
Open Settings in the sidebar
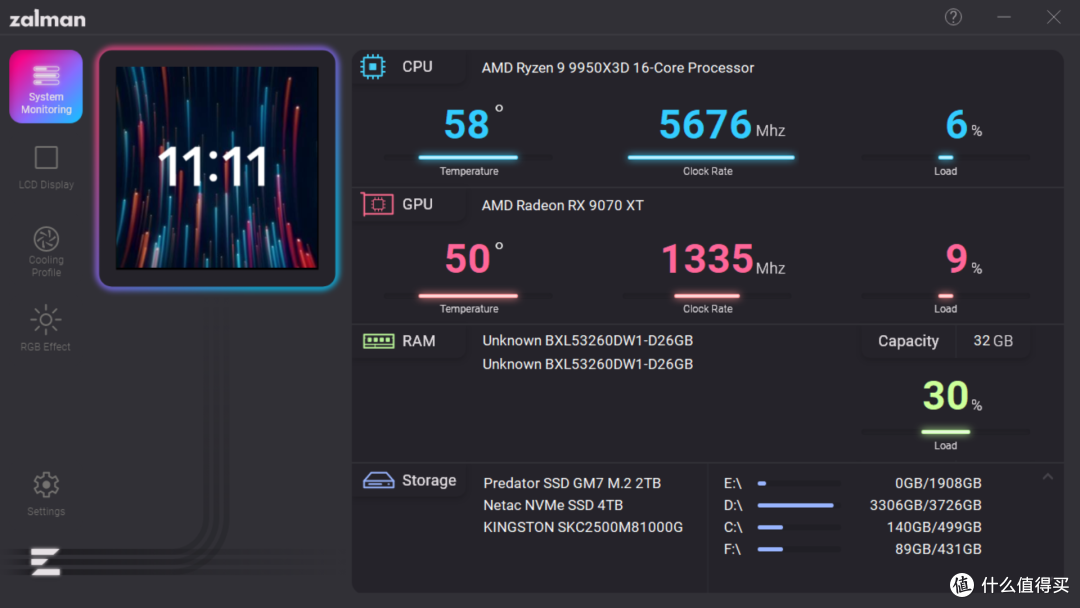[46, 494]
